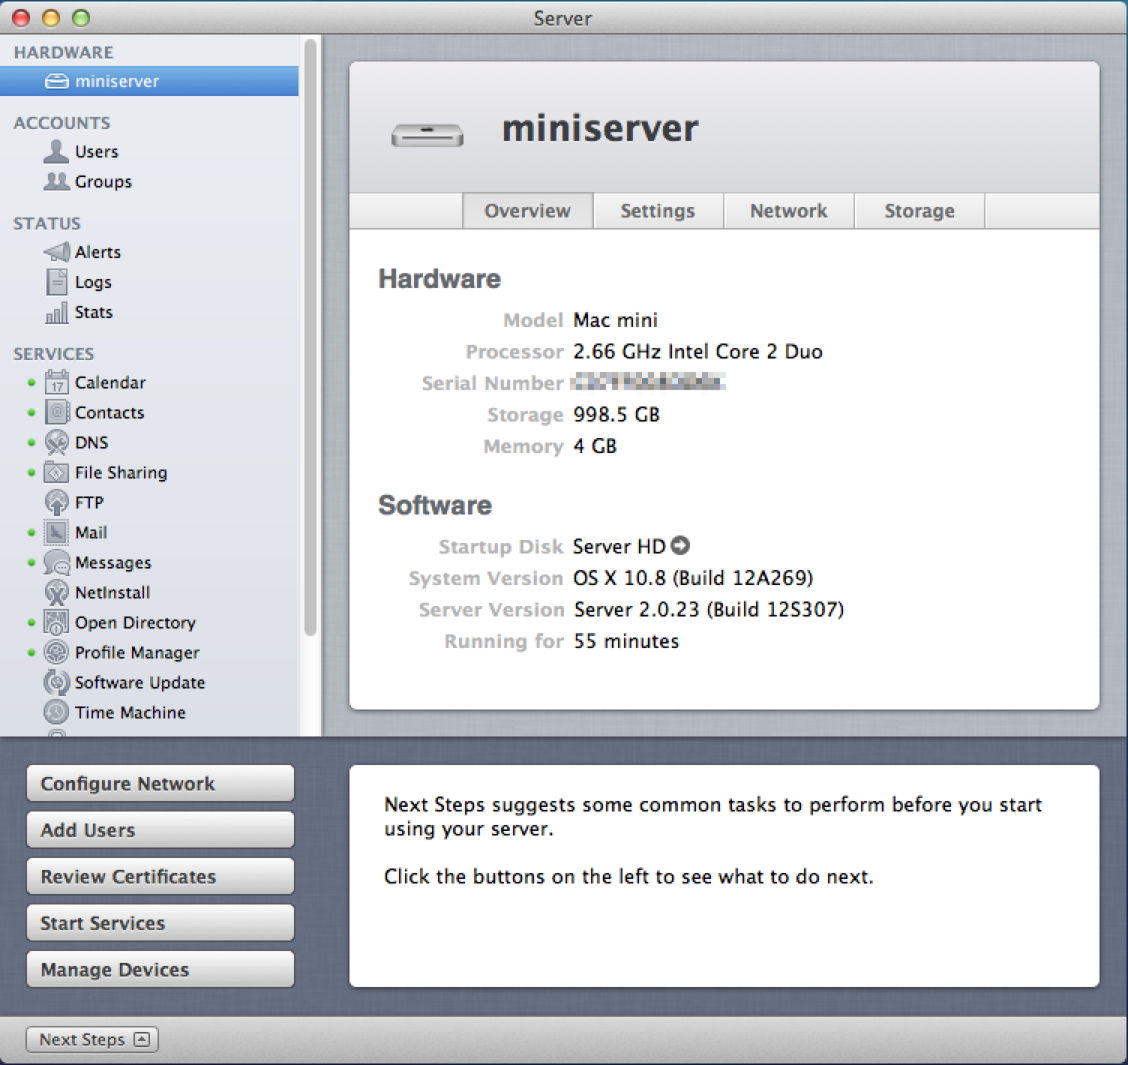View the Stats bar-chart icon
The image size is (1128, 1065).
(x=55, y=312)
